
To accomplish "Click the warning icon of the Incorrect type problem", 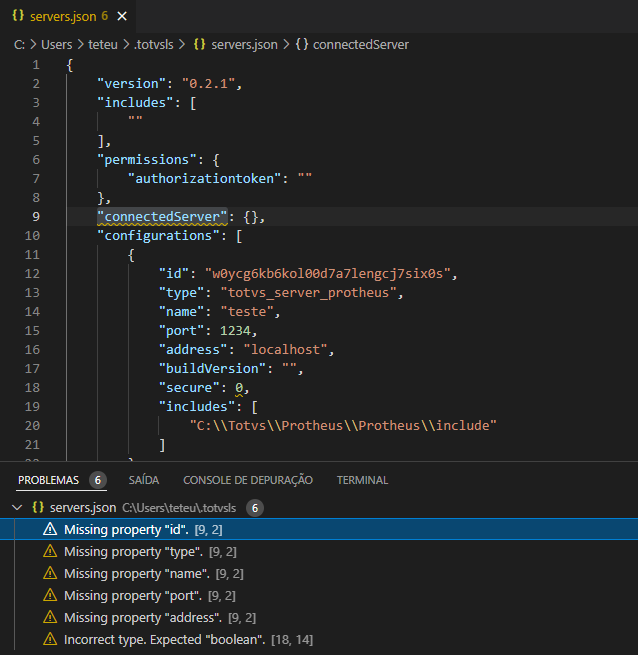I will 50,639.
